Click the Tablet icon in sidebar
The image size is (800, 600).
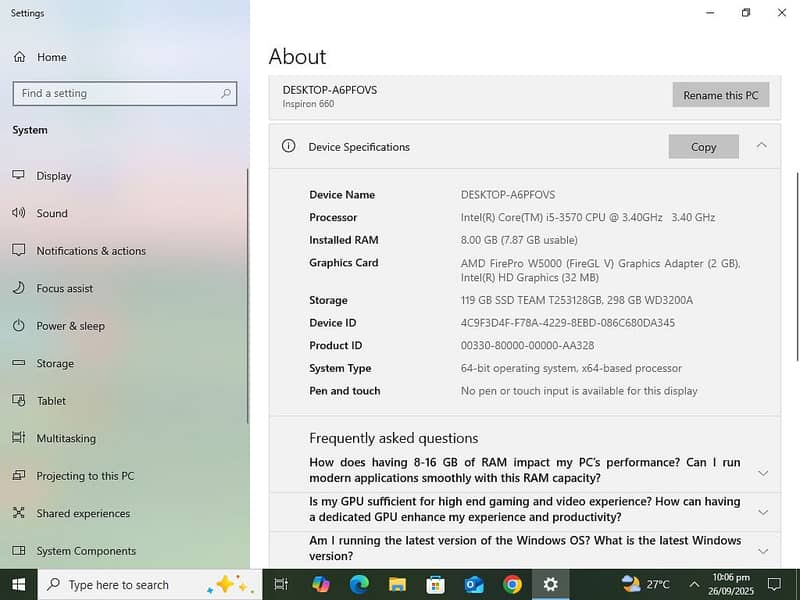pos(18,401)
